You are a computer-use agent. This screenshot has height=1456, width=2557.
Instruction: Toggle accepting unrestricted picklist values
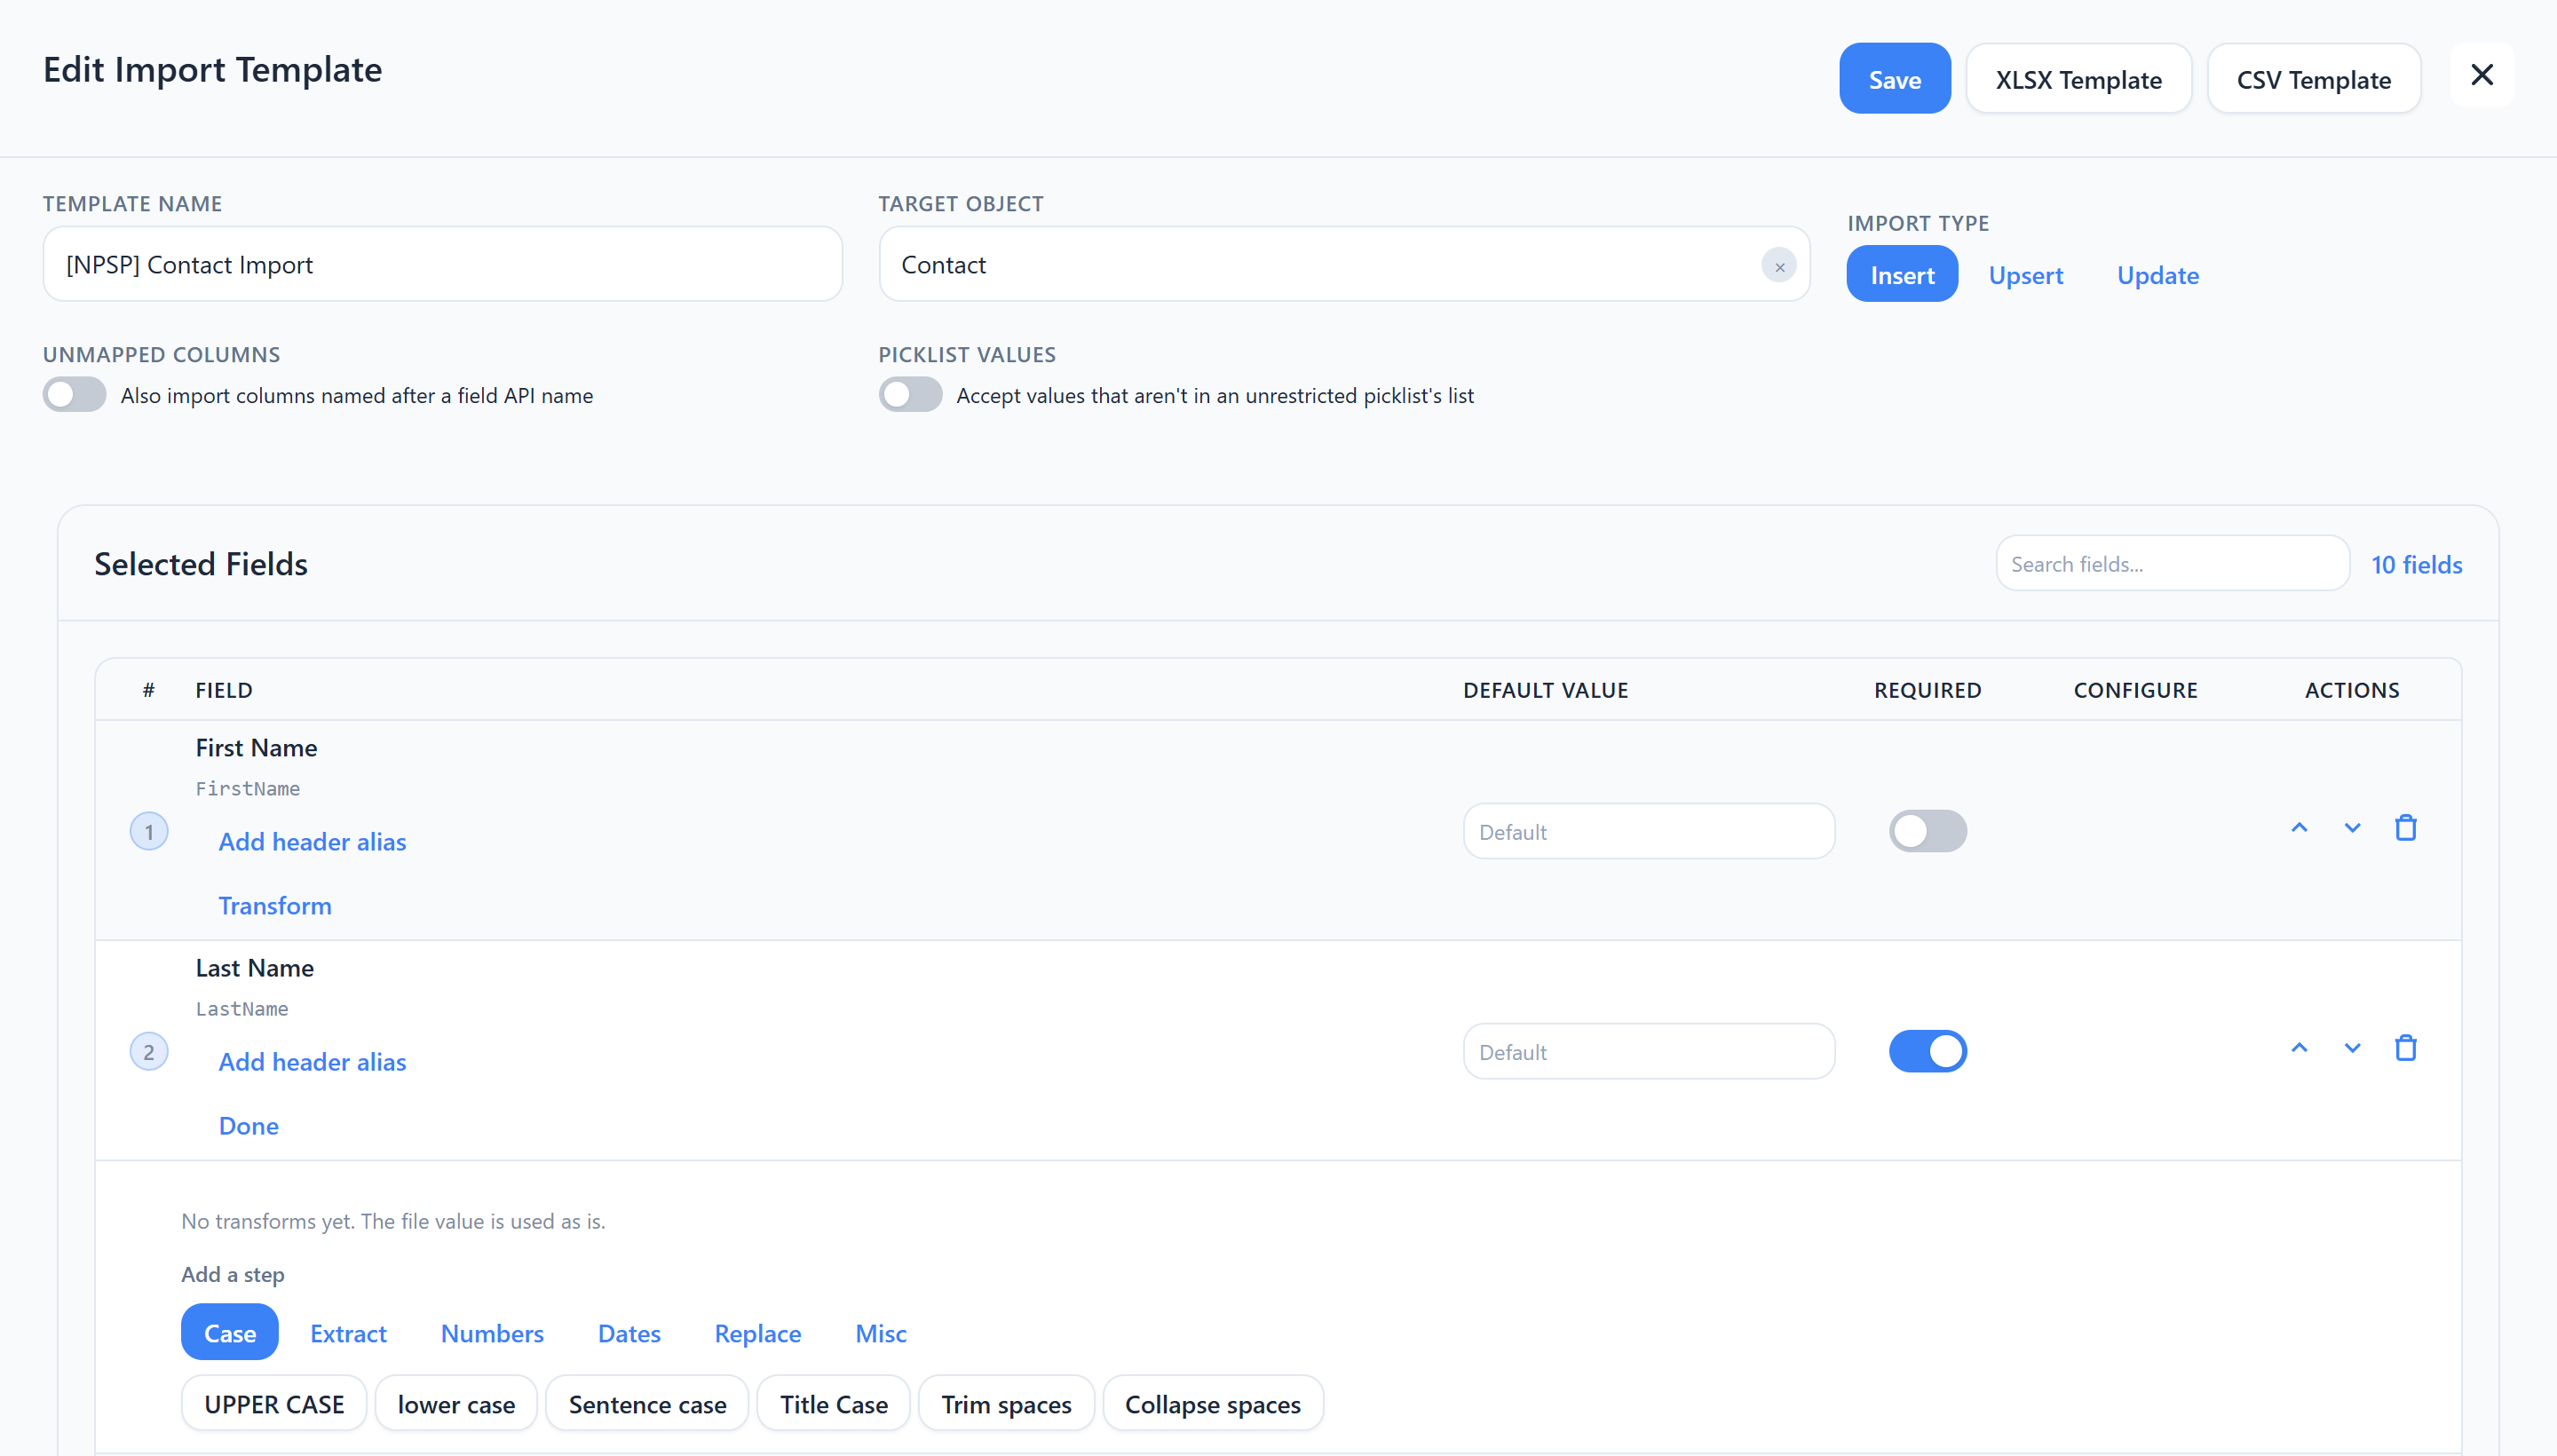[910, 395]
